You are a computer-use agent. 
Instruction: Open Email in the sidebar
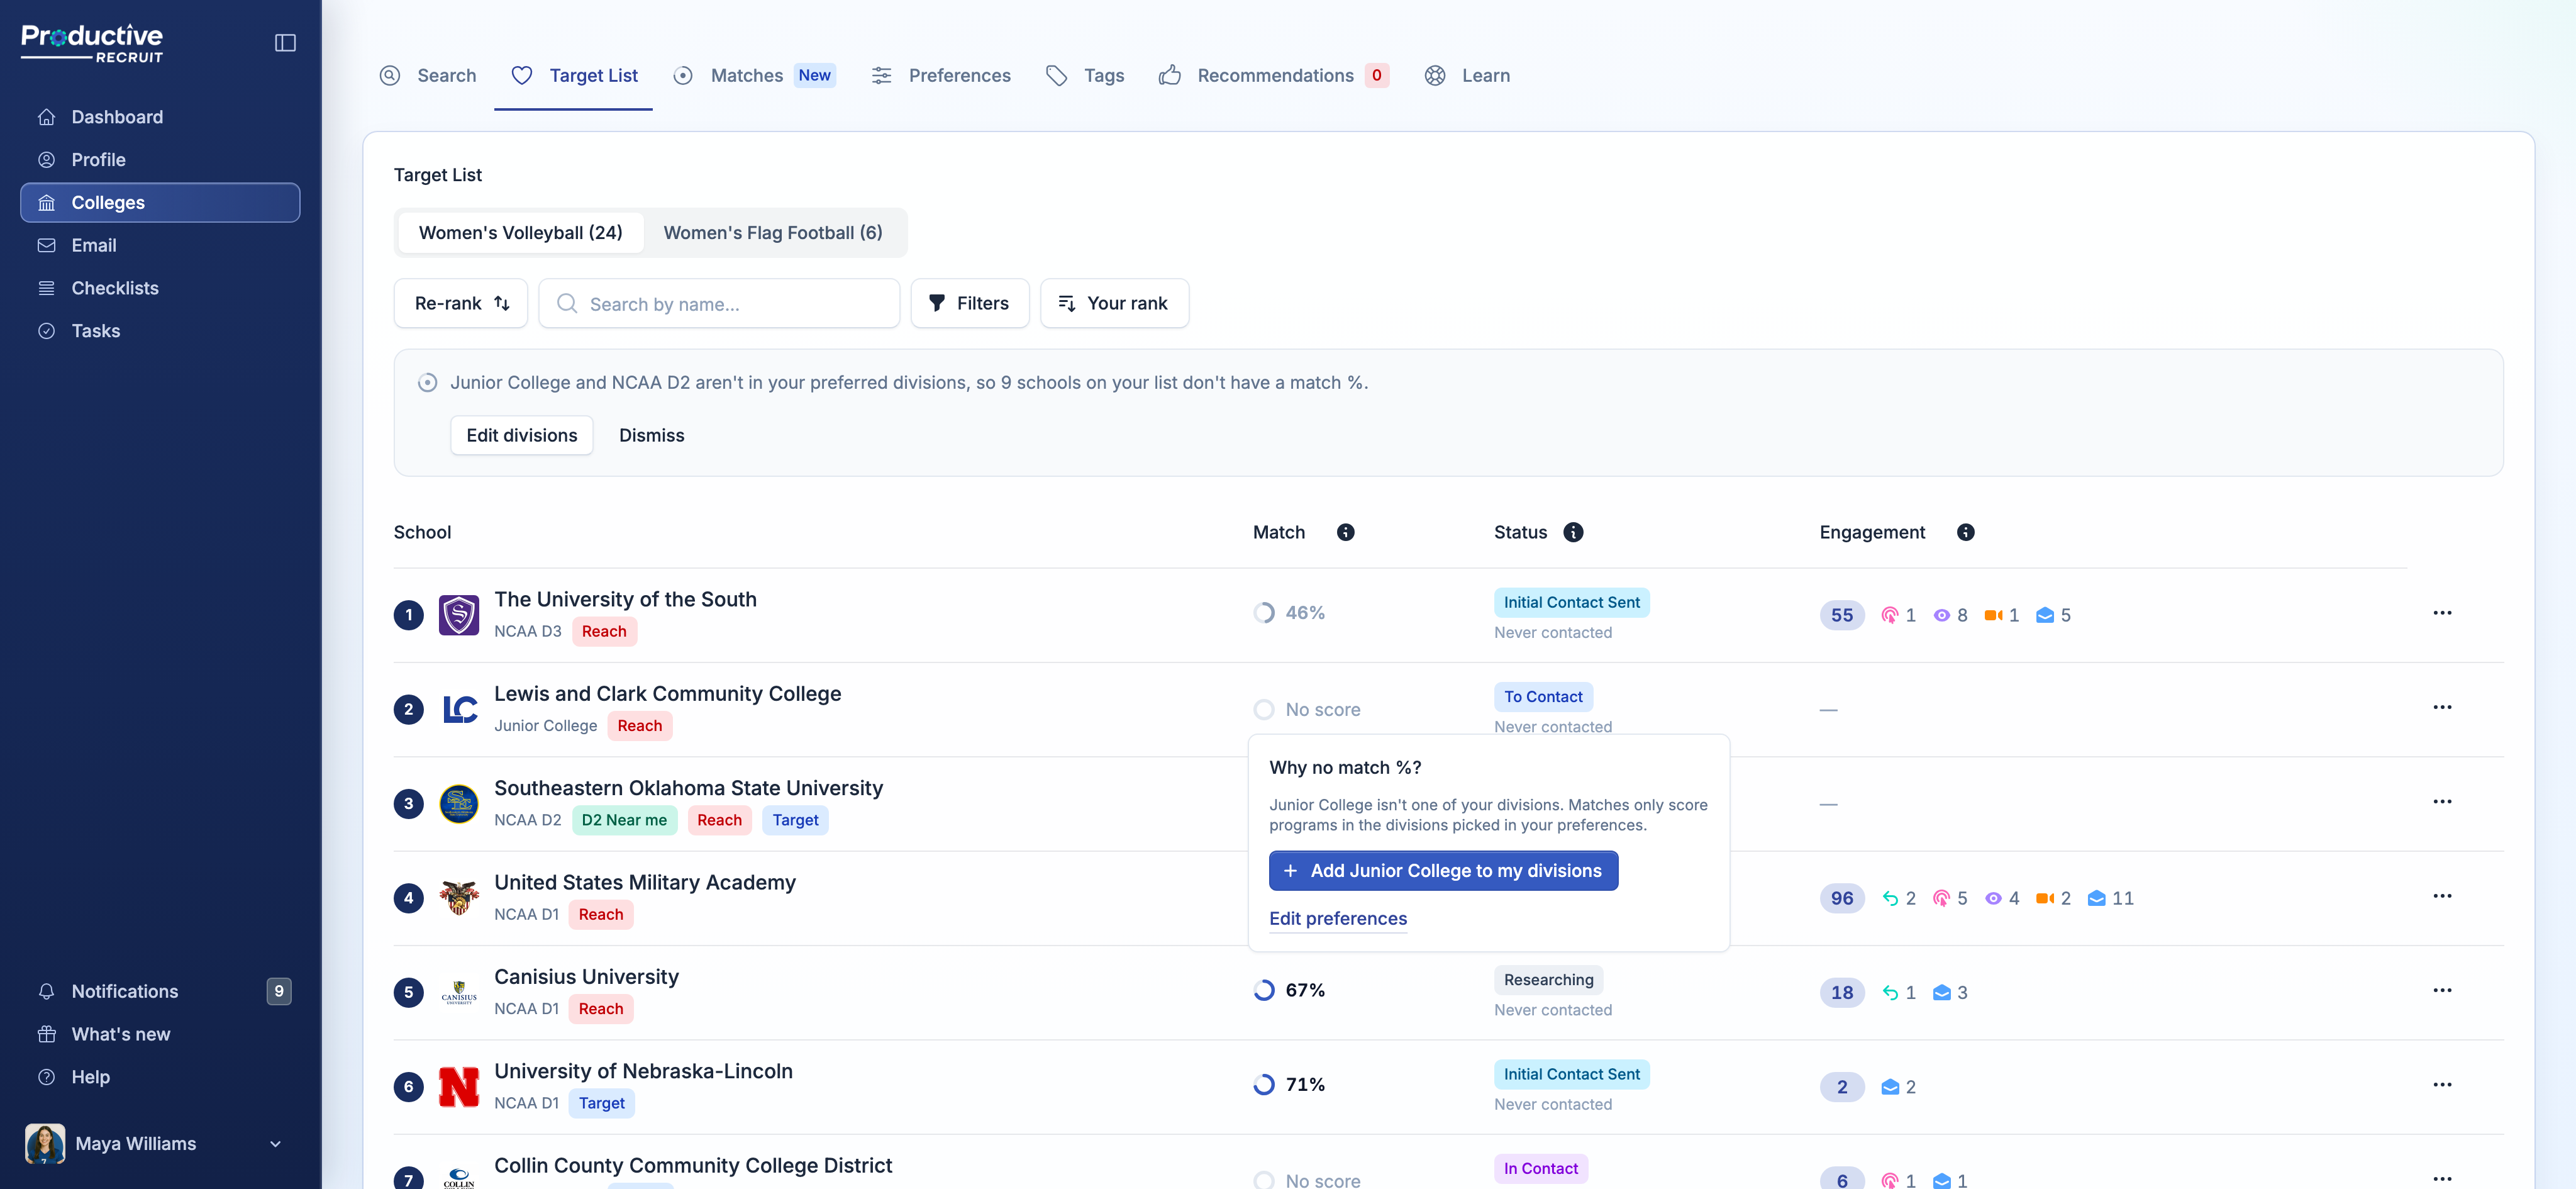coord(160,245)
